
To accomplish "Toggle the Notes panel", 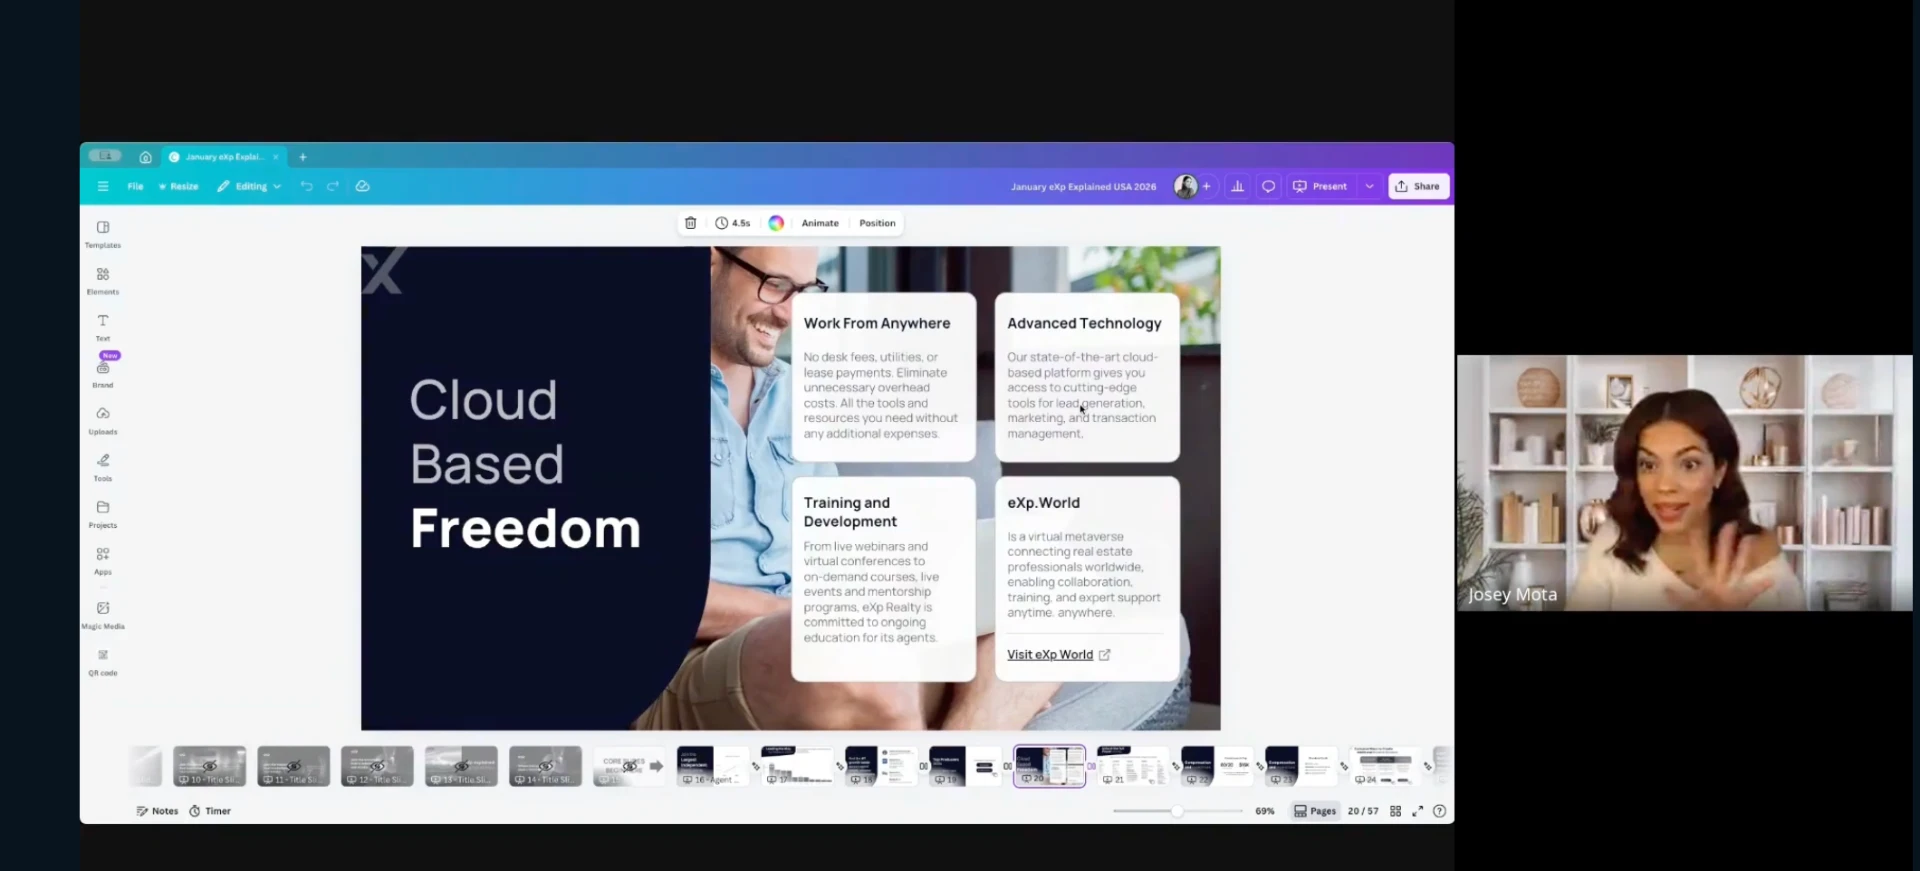I will (157, 811).
